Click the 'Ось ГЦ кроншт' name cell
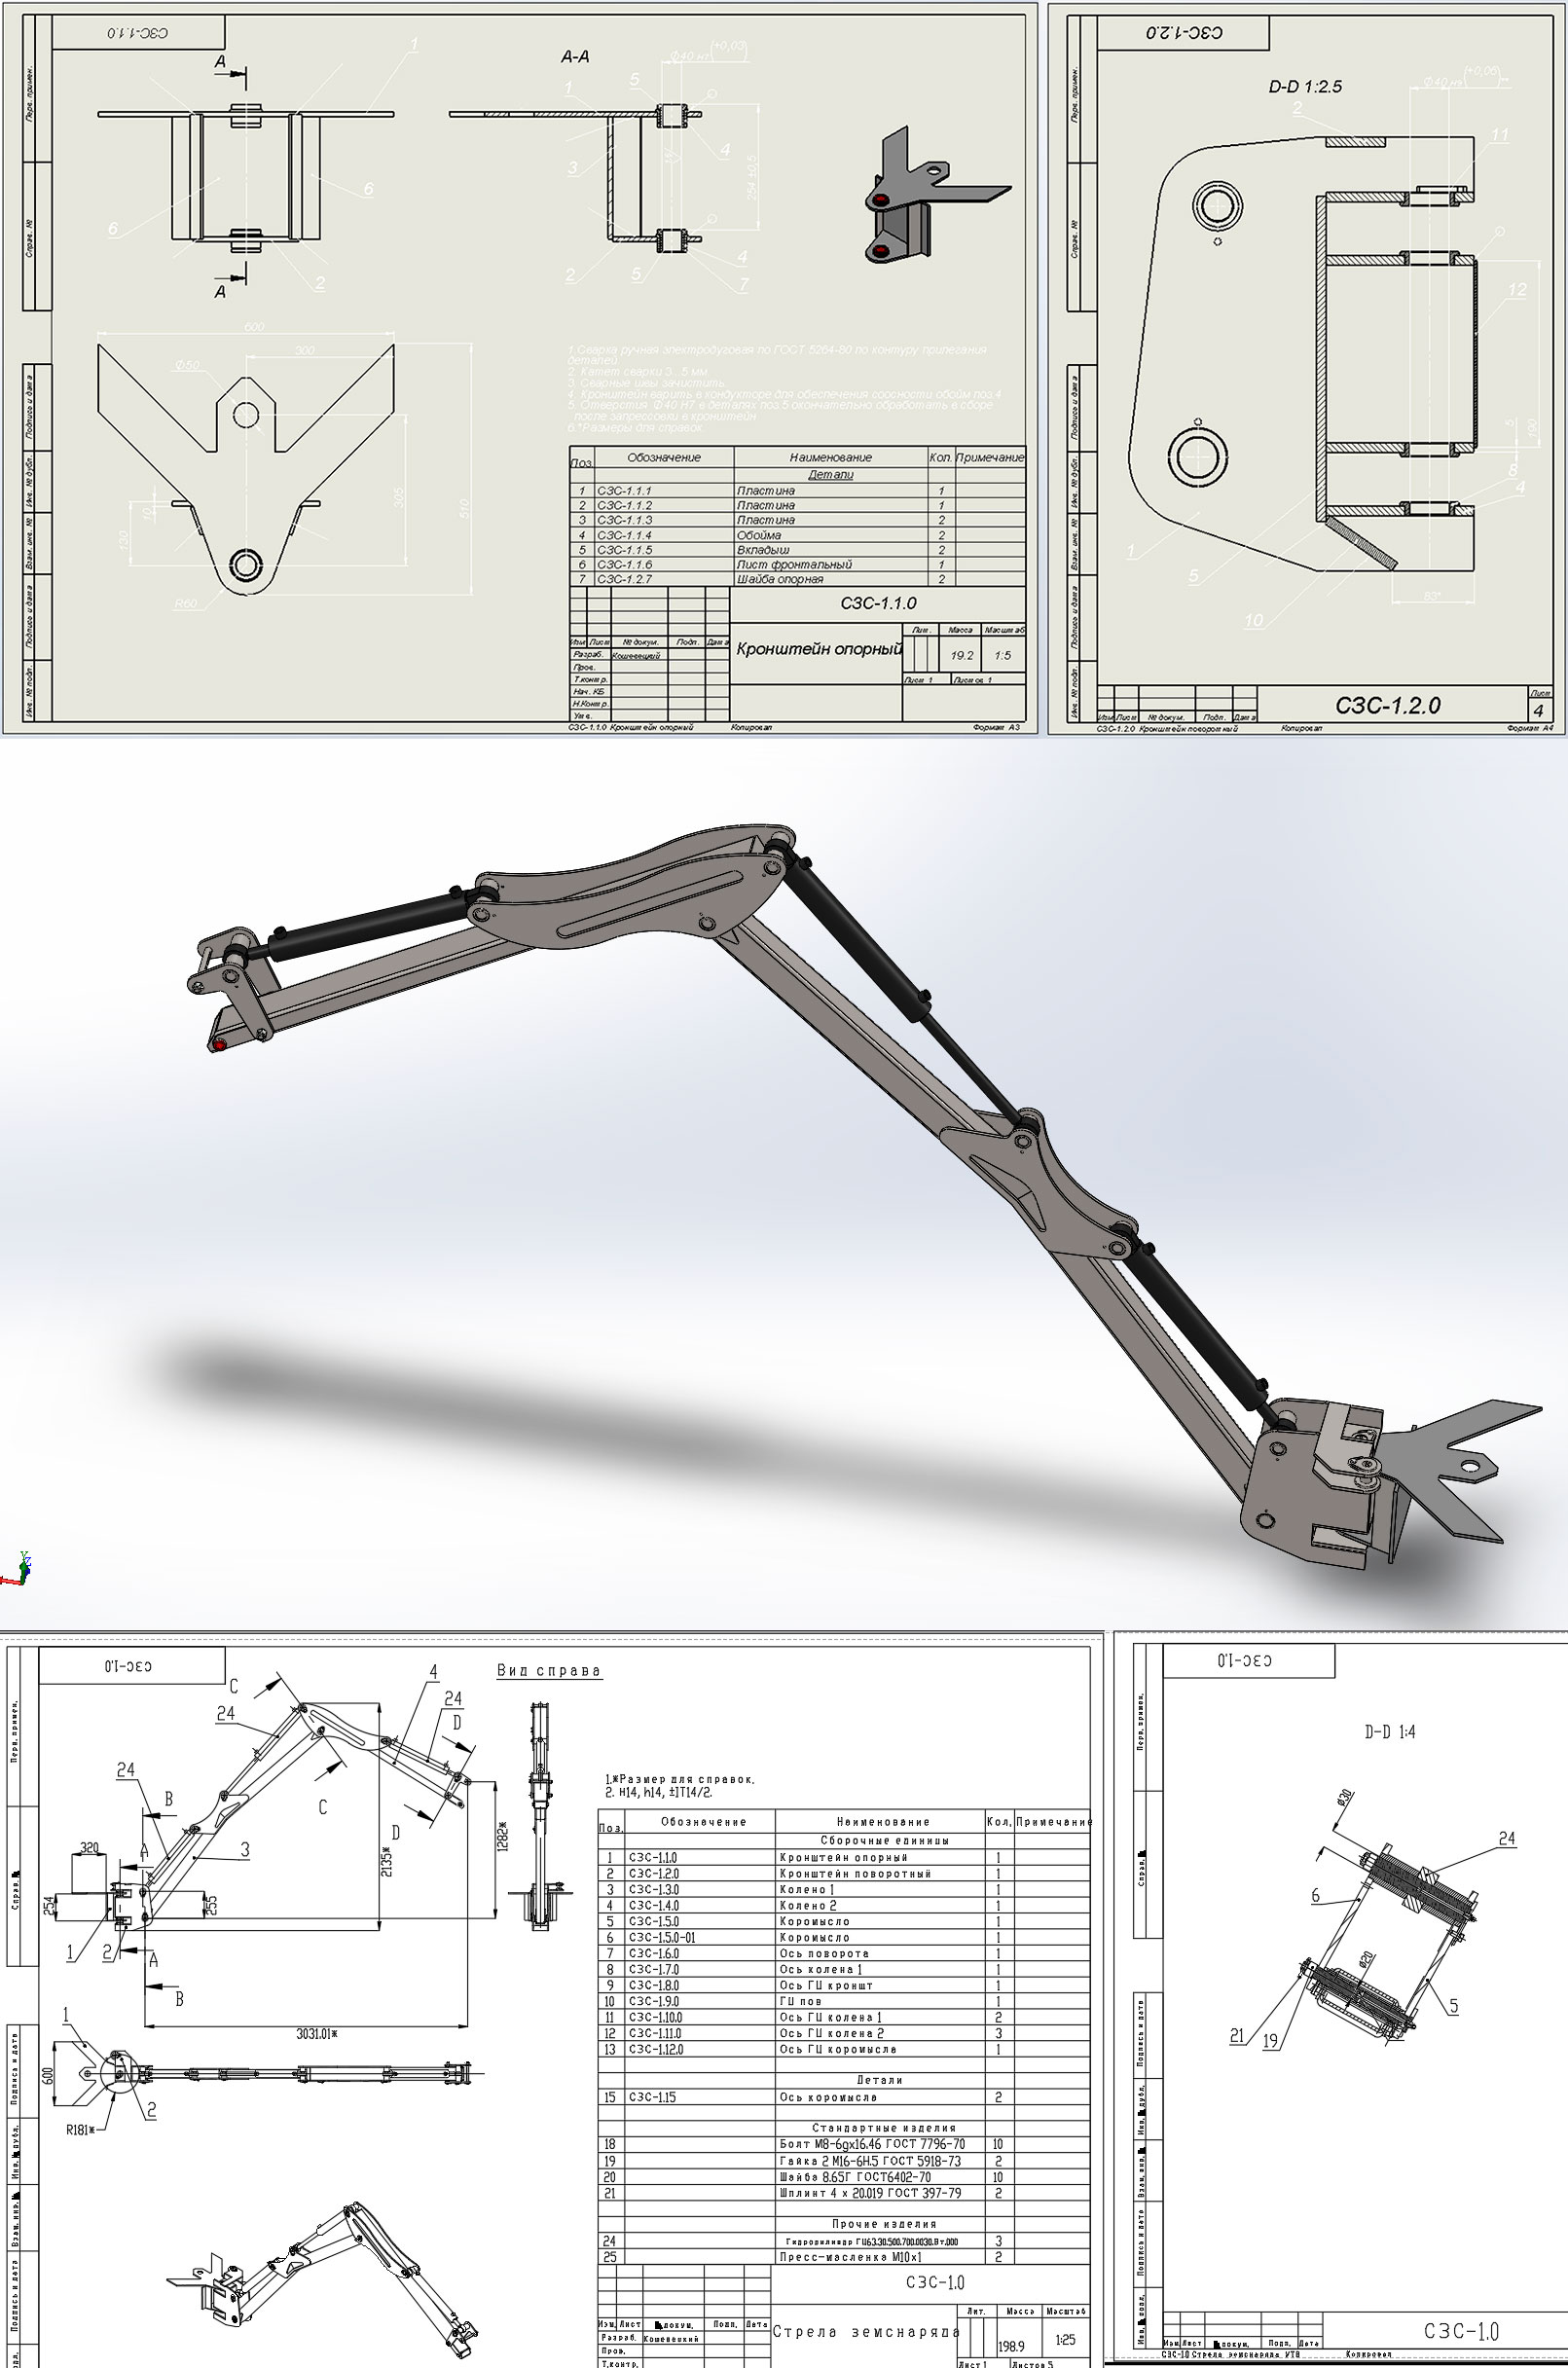This screenshot has height=2368, width=1568. (881, 1985)
